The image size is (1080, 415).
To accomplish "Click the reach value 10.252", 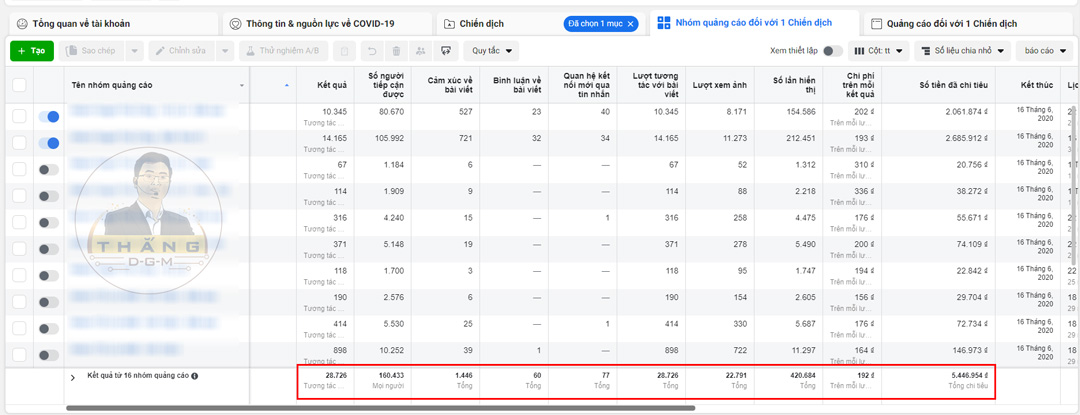I will pos(391,350).
